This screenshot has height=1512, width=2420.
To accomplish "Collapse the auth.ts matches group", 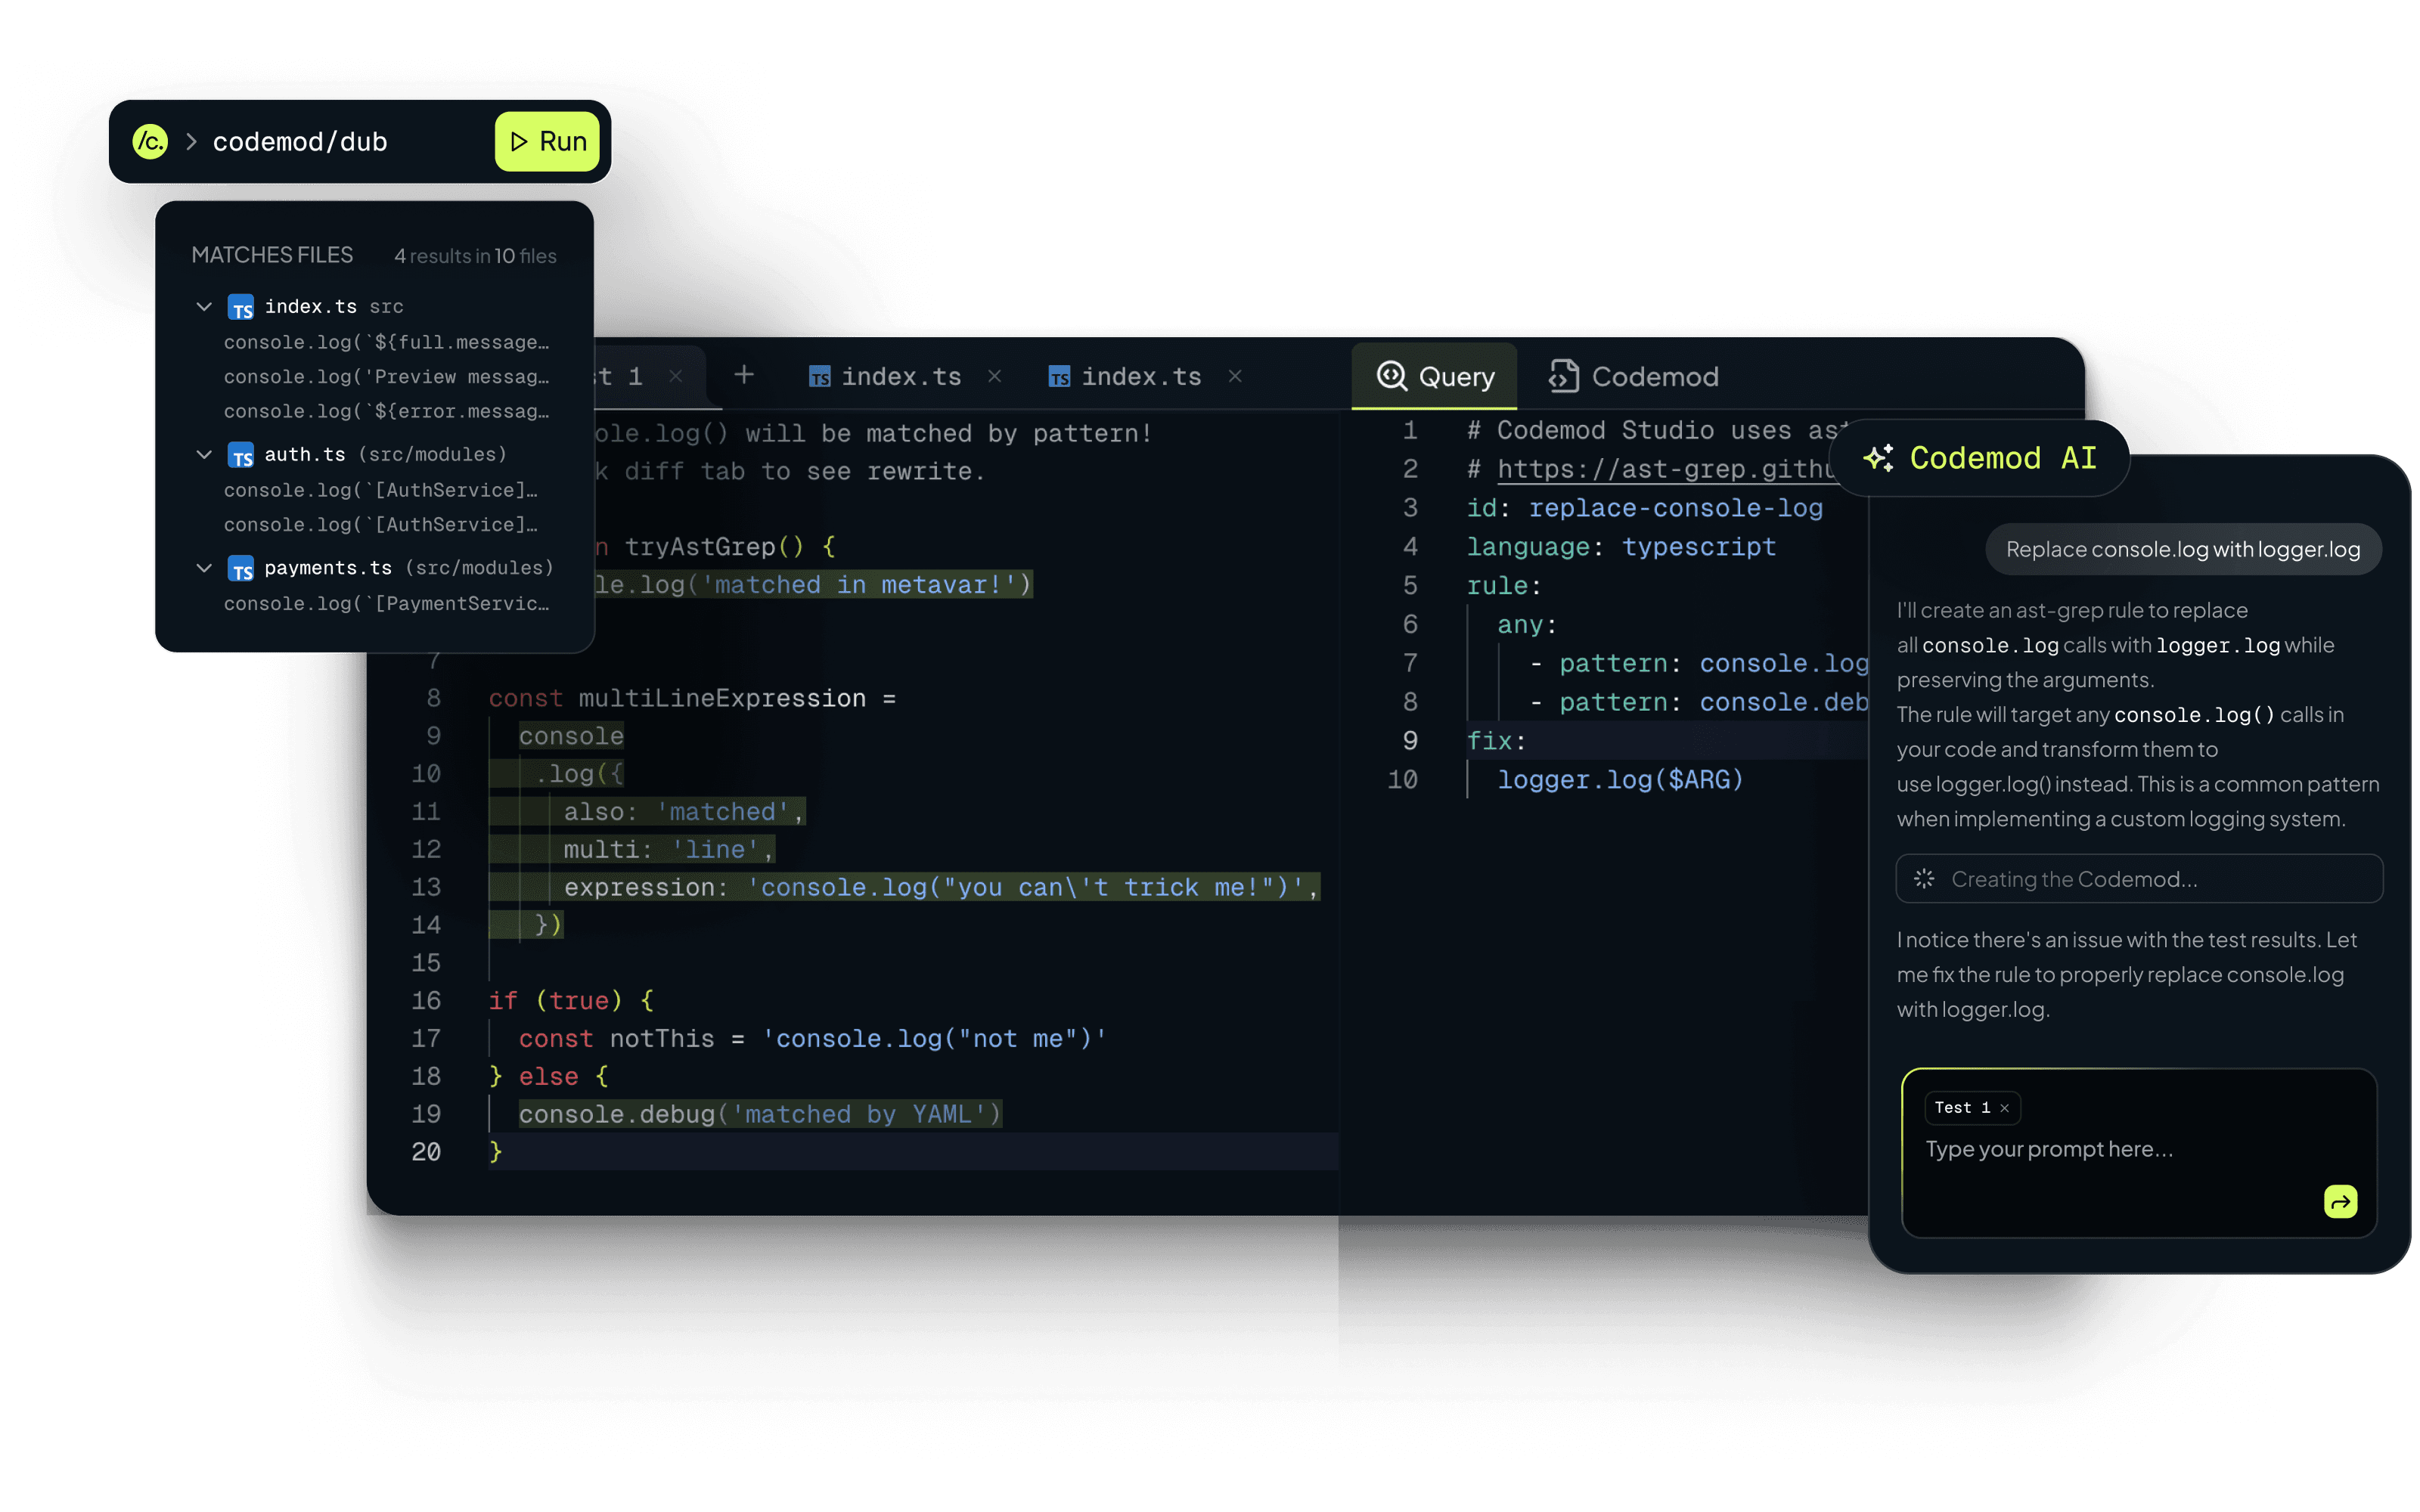I will tap(204, 454).
